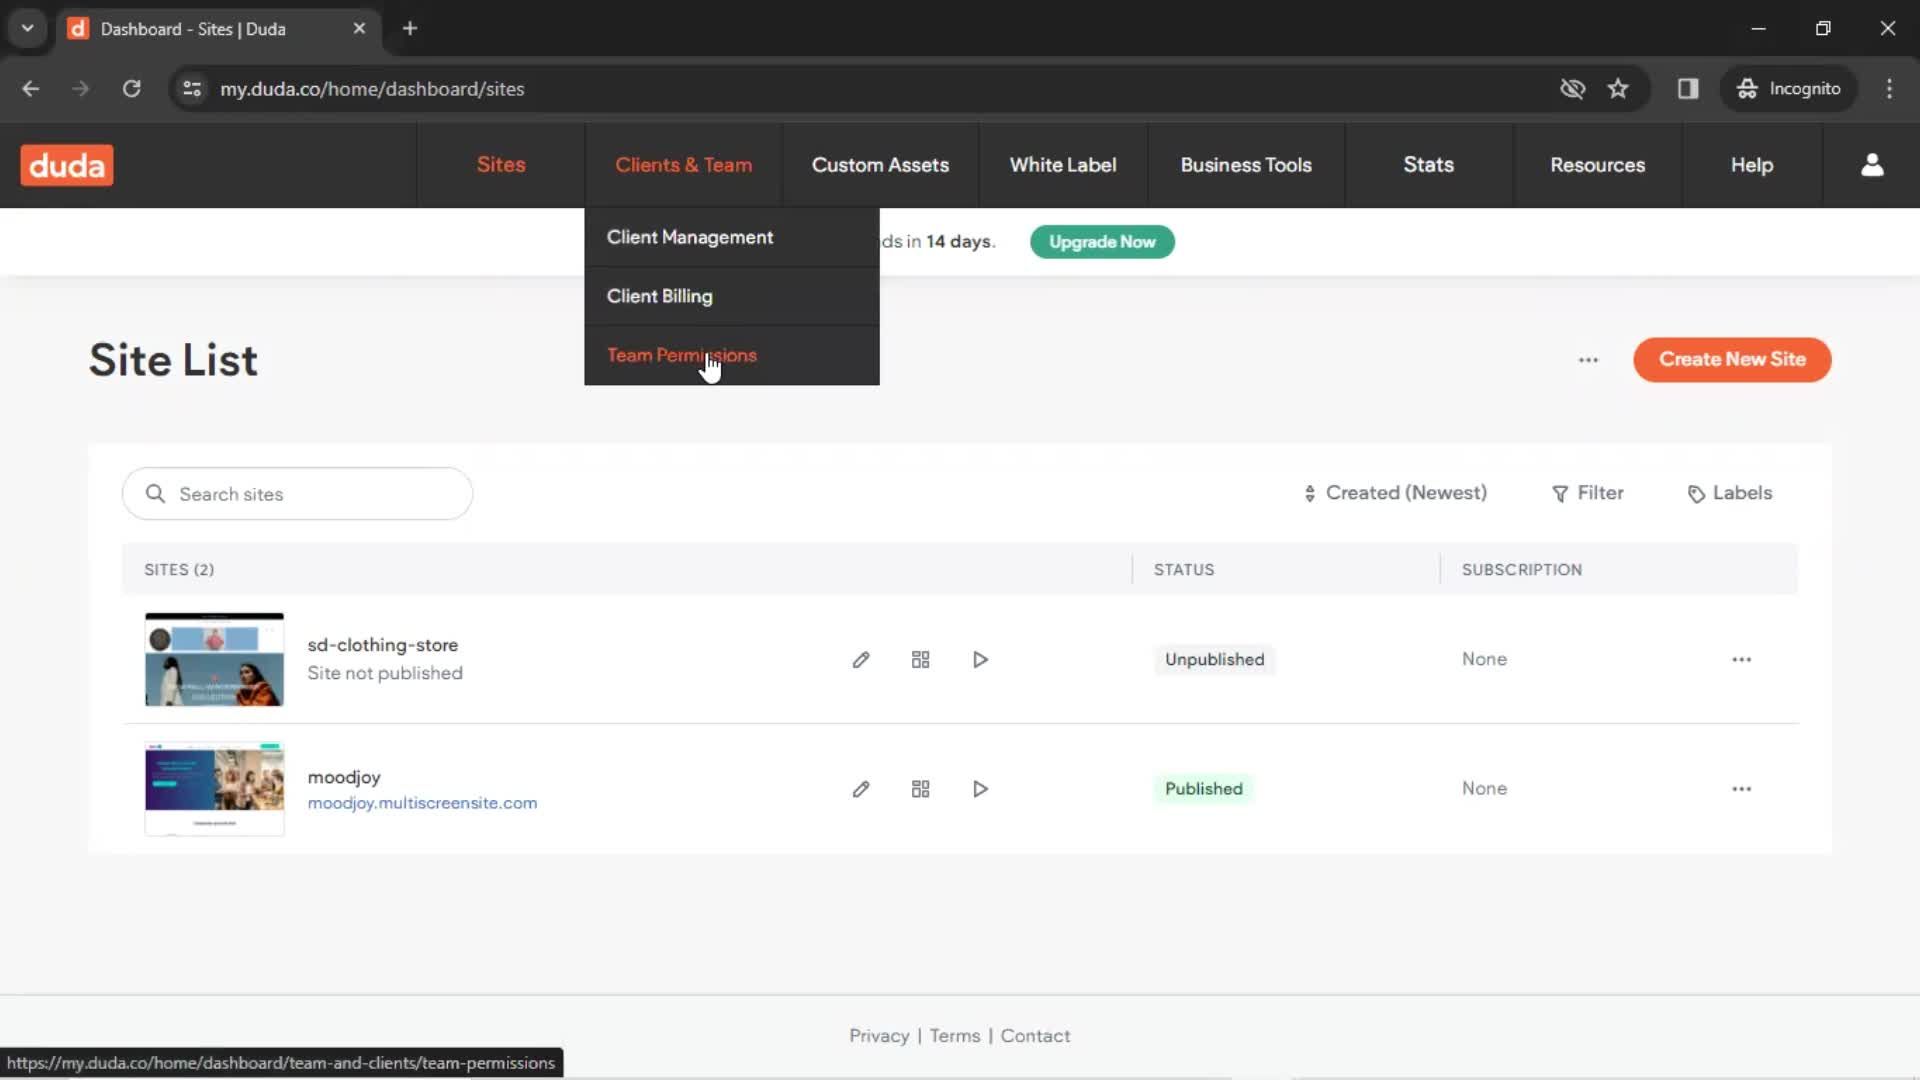Click the SUBSCRIPTION column header
Screen dimensions: 1920x1080
1521,570
